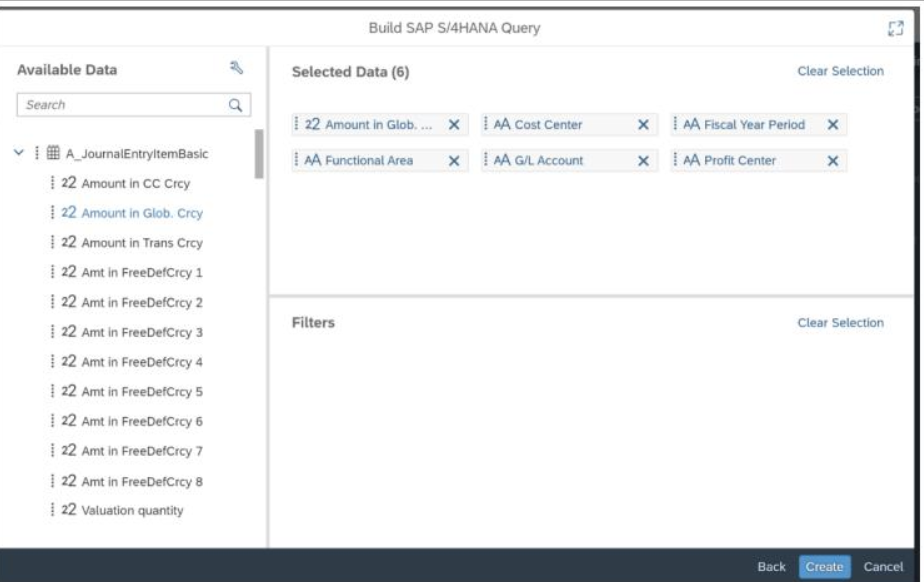
Task: Select Amt in FreeDefCrcy 5 item
Action: tap(142, 392)
